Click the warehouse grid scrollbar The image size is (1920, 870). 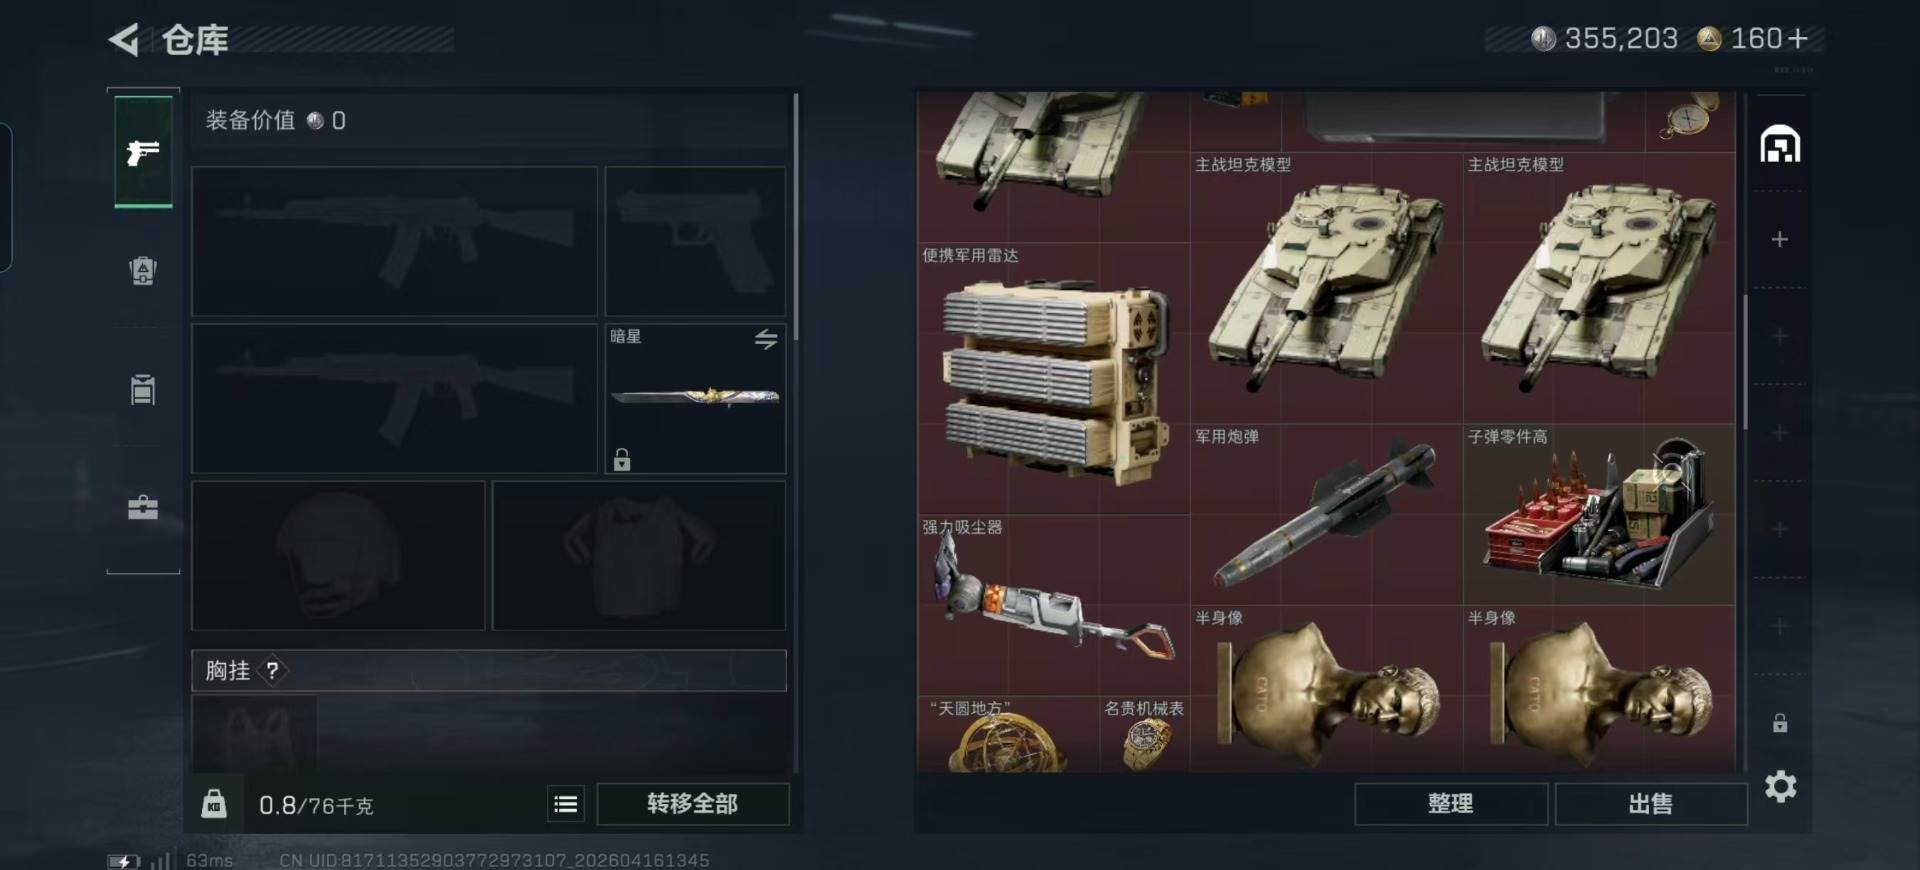point(1746,362)
